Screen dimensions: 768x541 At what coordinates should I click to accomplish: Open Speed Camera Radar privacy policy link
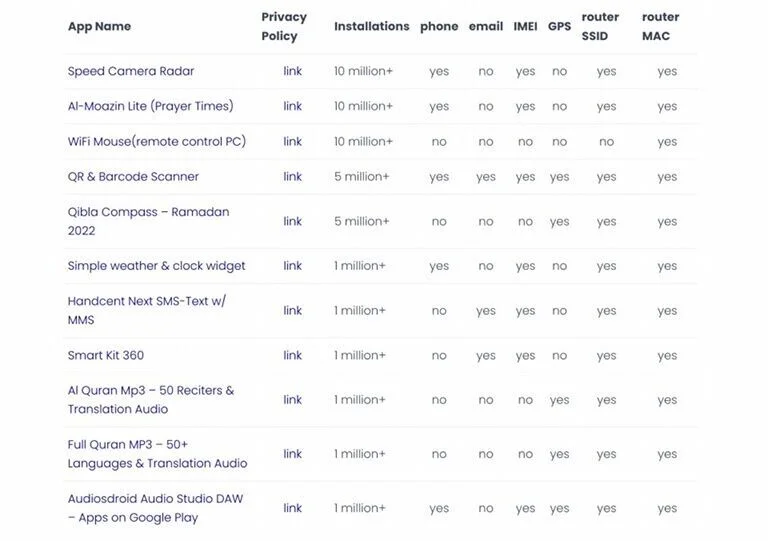click(x=292, y=71)
